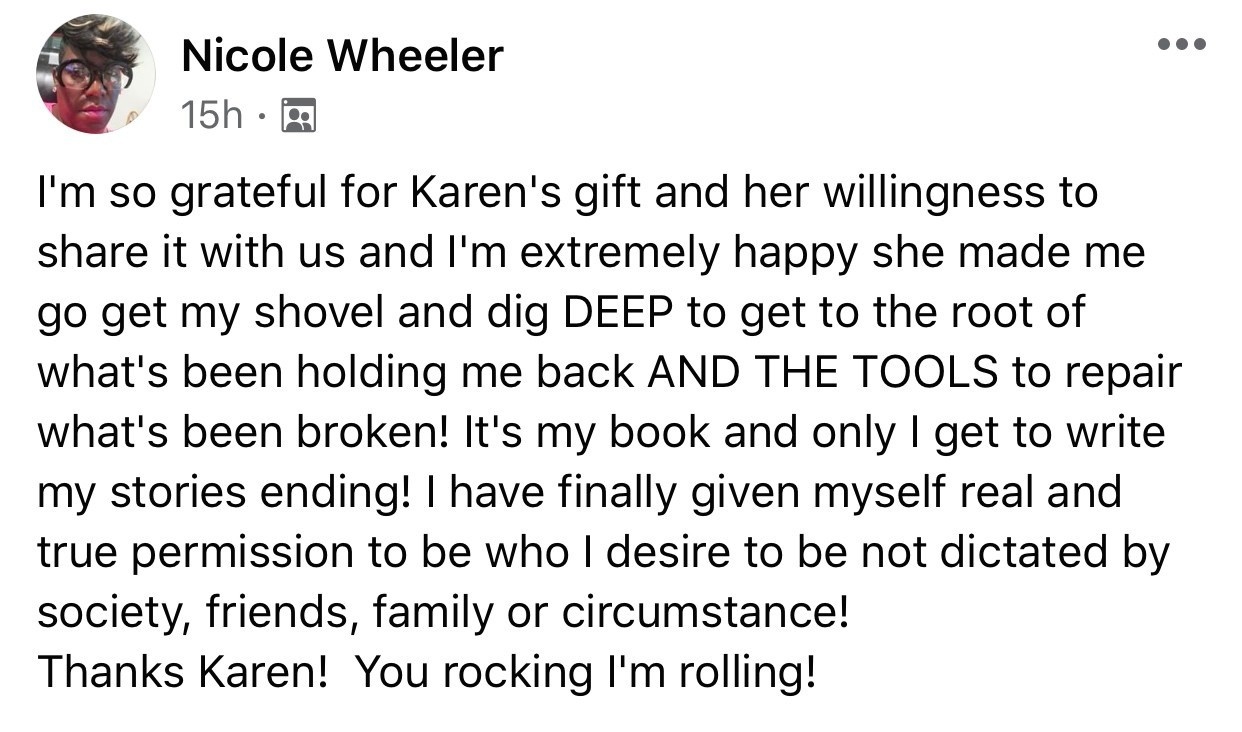Open the three-dot post options menu
1242x732 pixels.
(1181, 44)
